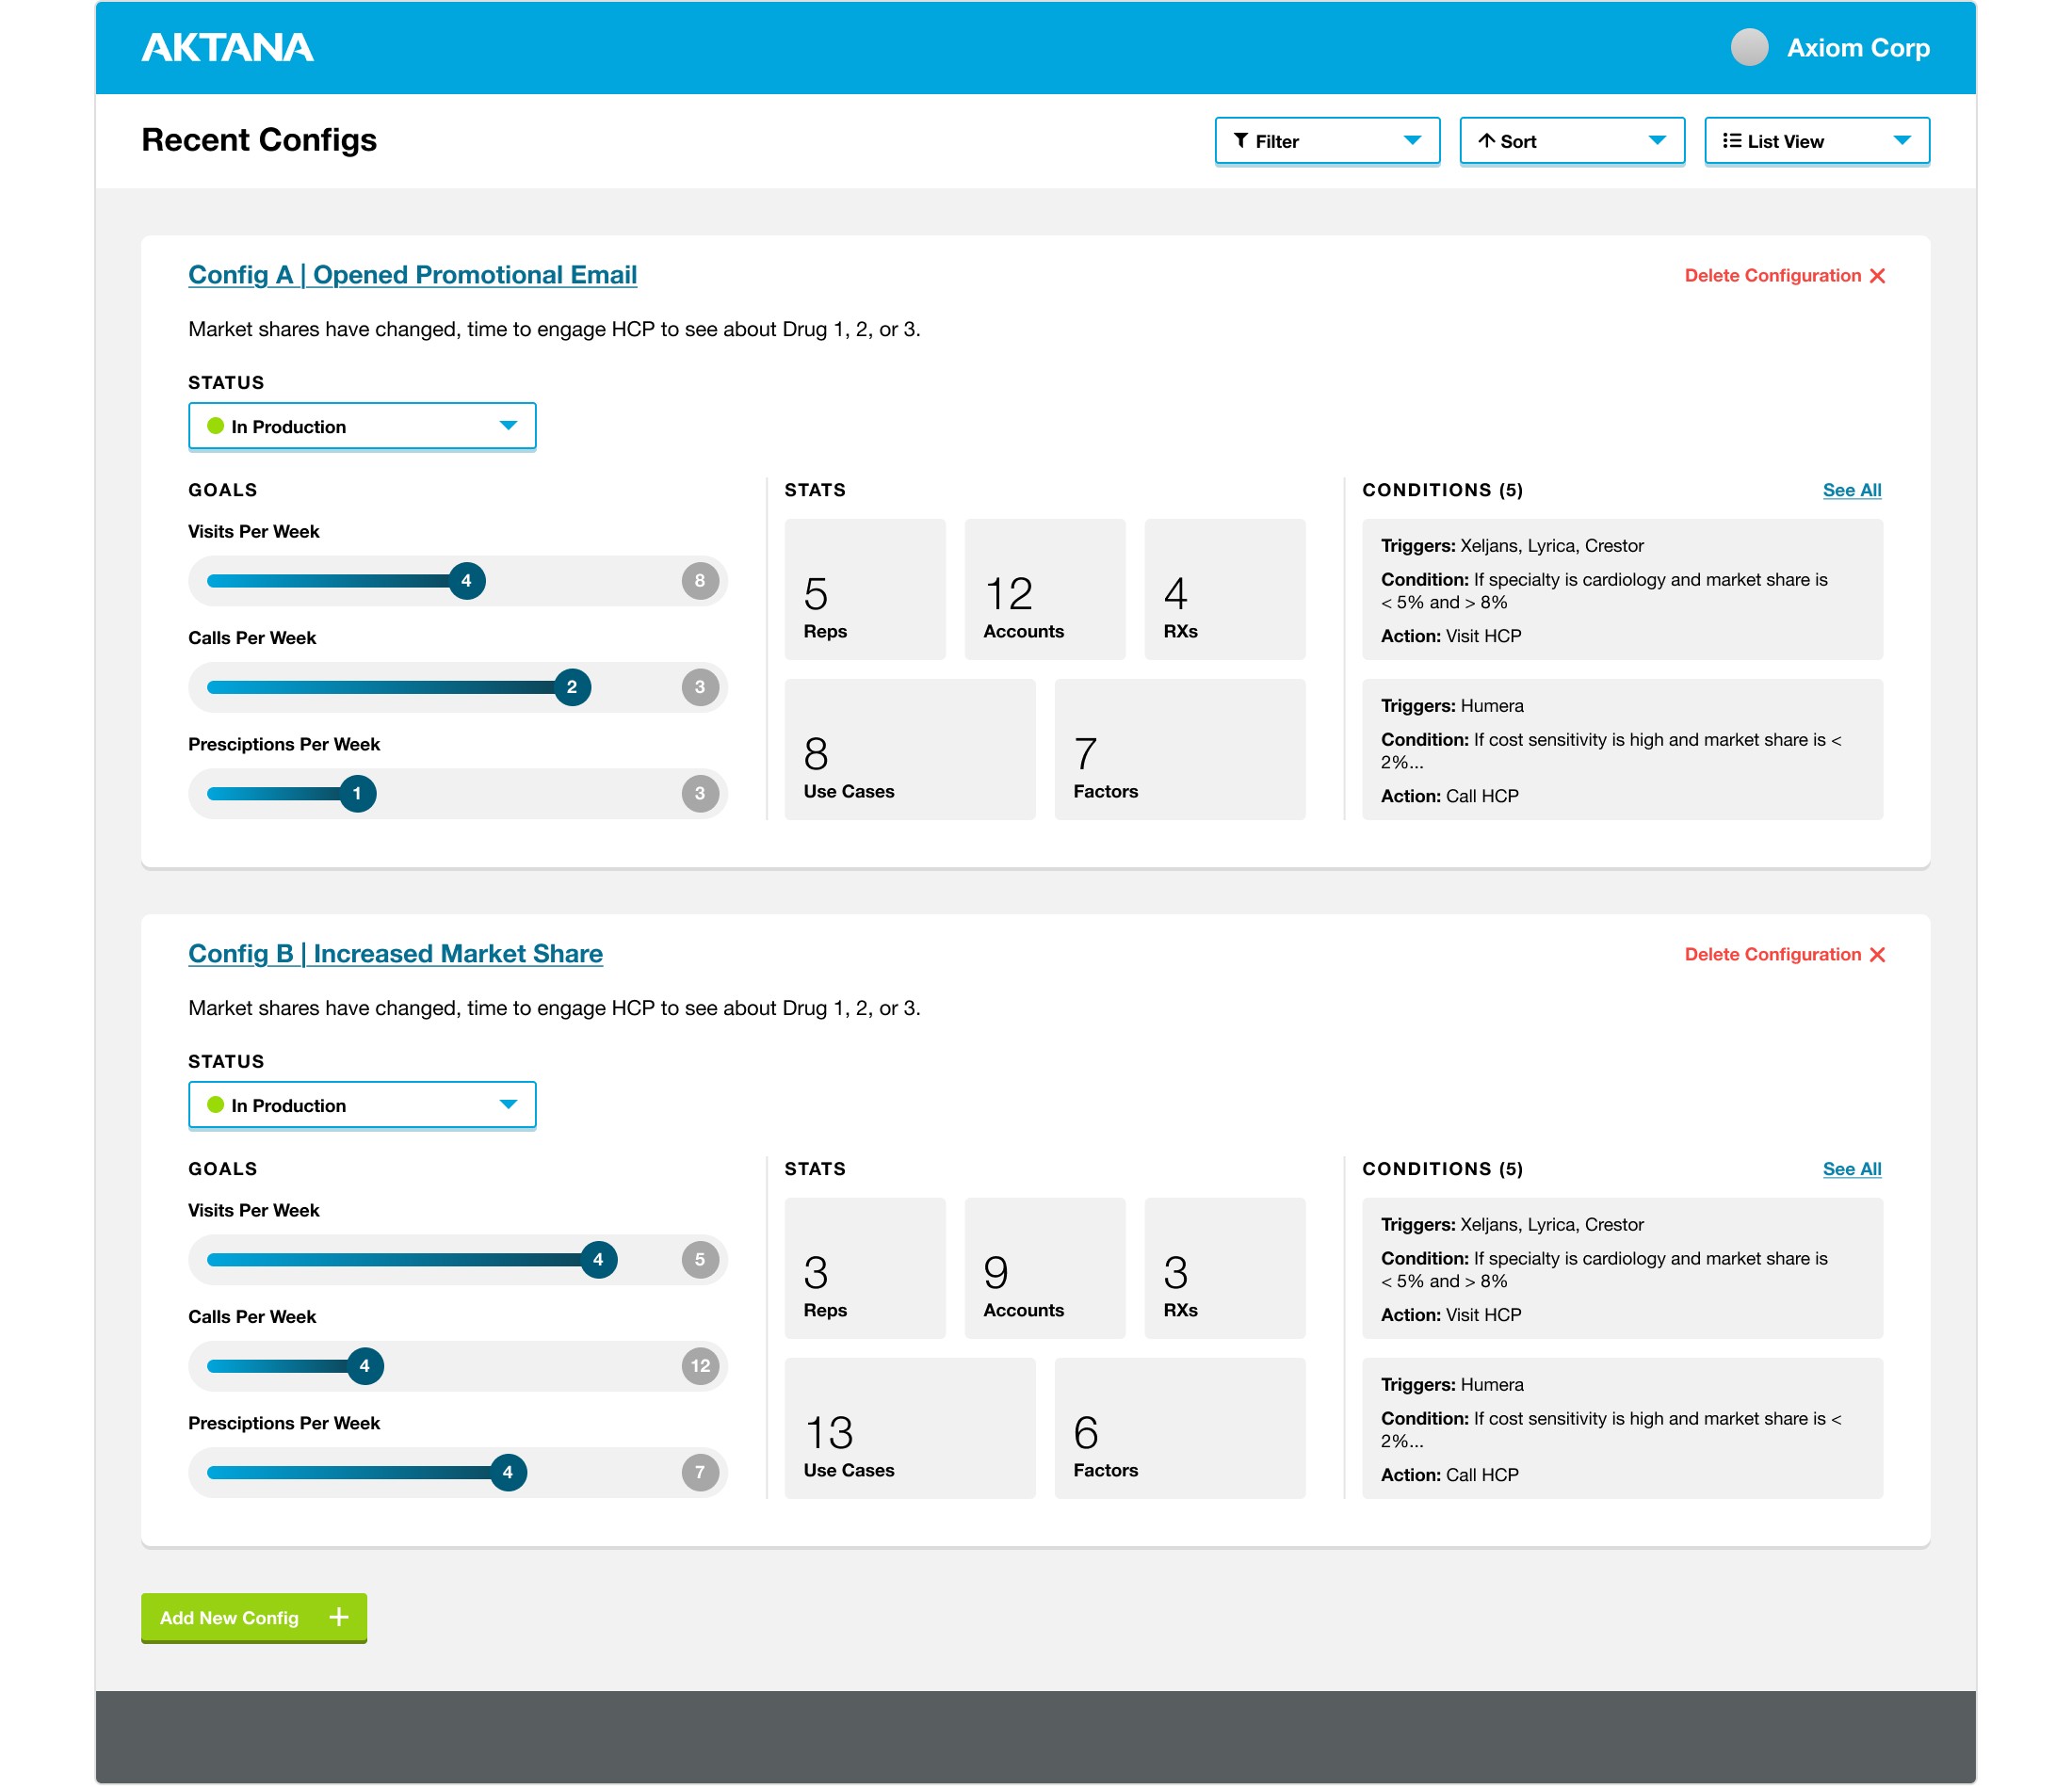
Task: Click See All conditions in Config B
Action: pos(1852,1169)
